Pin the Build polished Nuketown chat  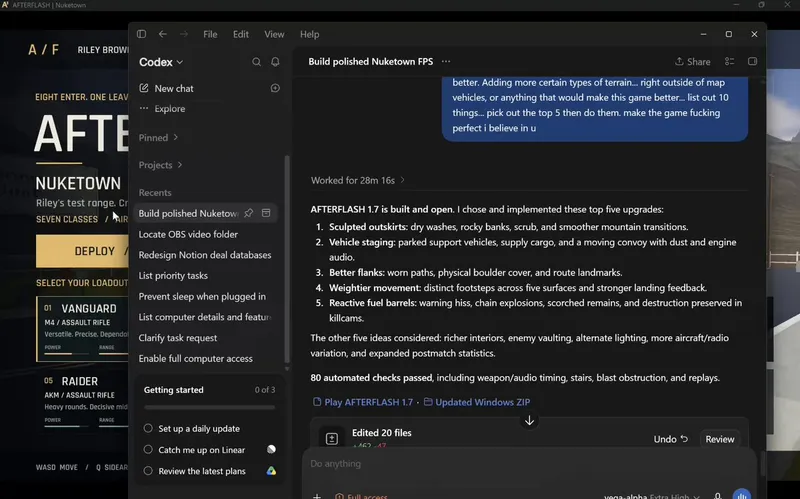pyautogui.click(x=248, y=213)
